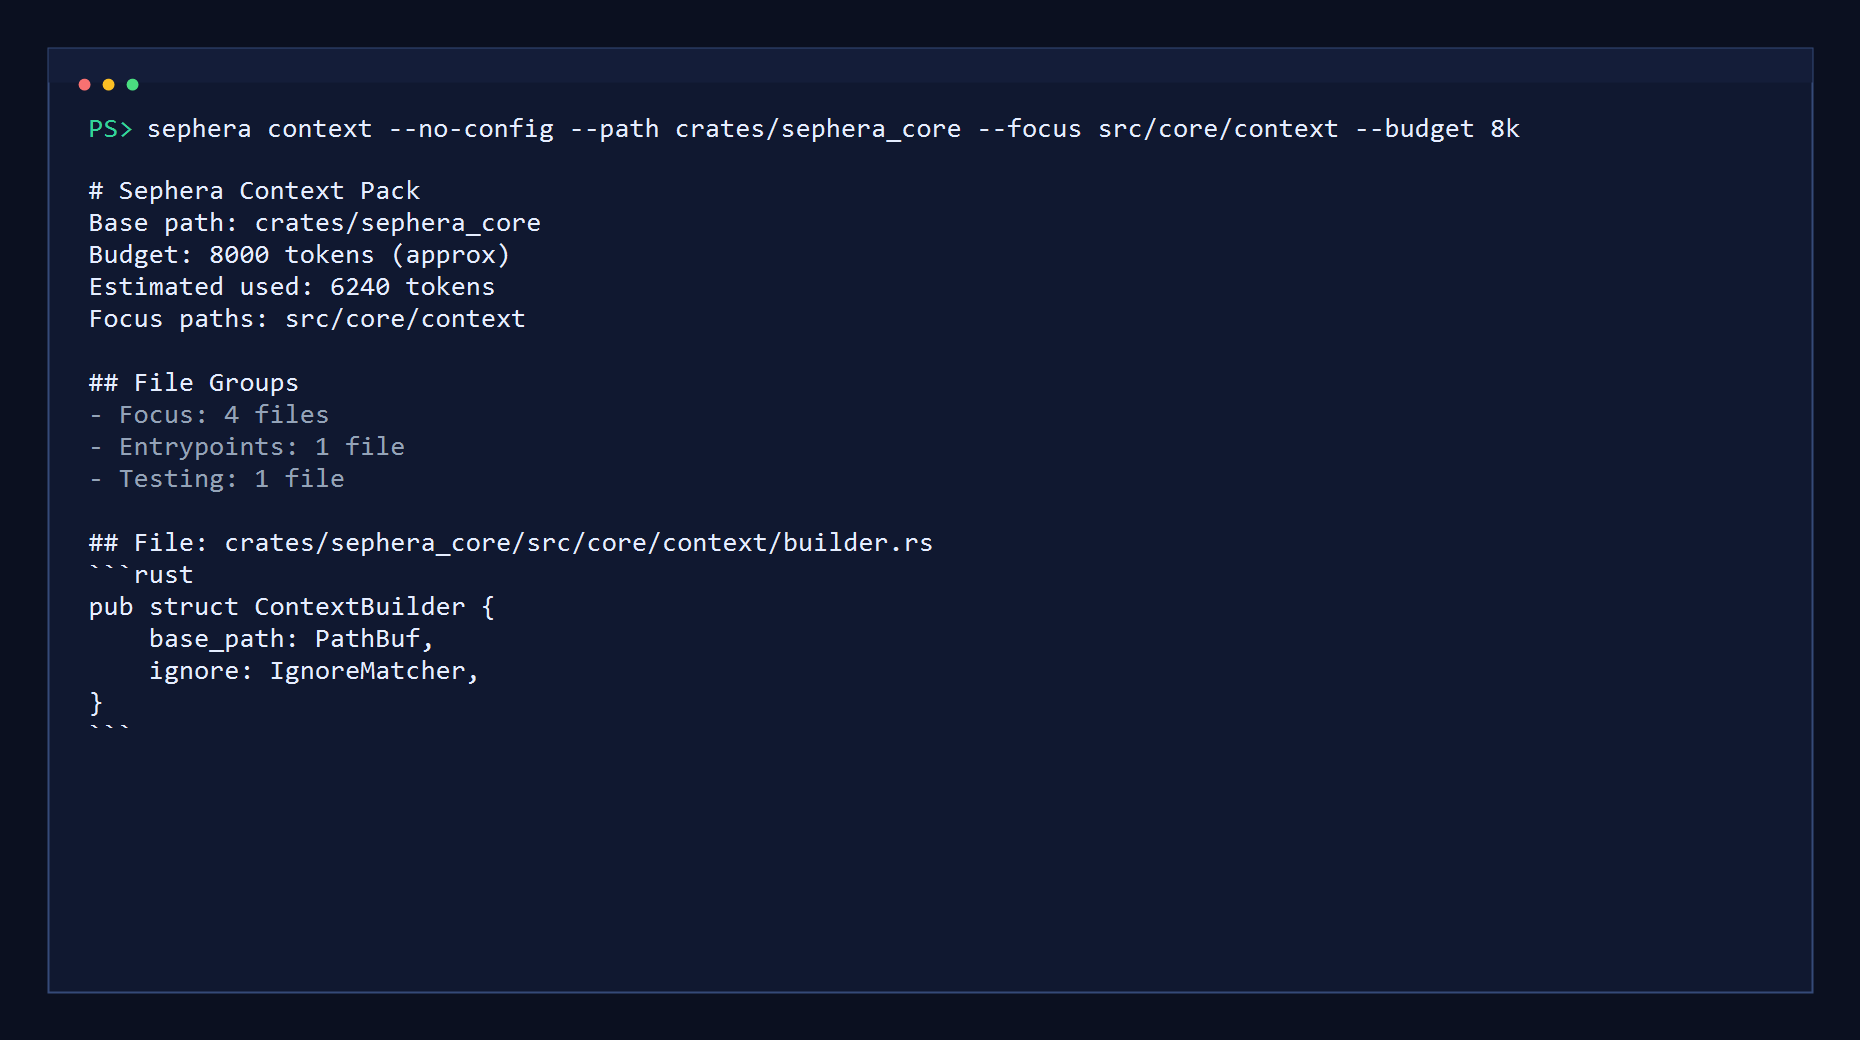Viewport: 1860px width, 1040px height.
Task: Click the green zoom dot
Action: (131, 85)
